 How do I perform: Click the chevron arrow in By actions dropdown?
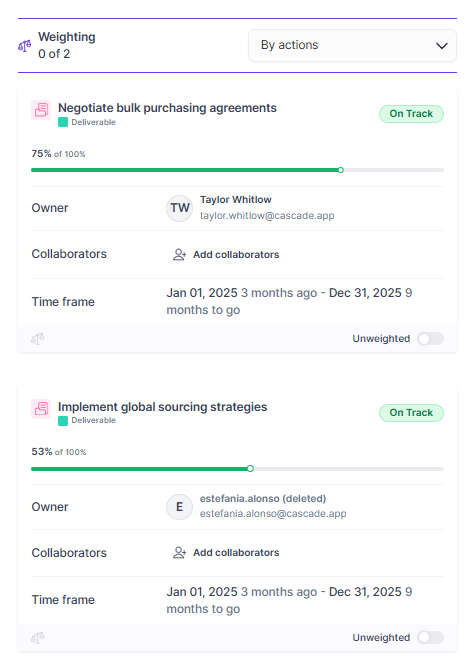[x=442, y=45]
